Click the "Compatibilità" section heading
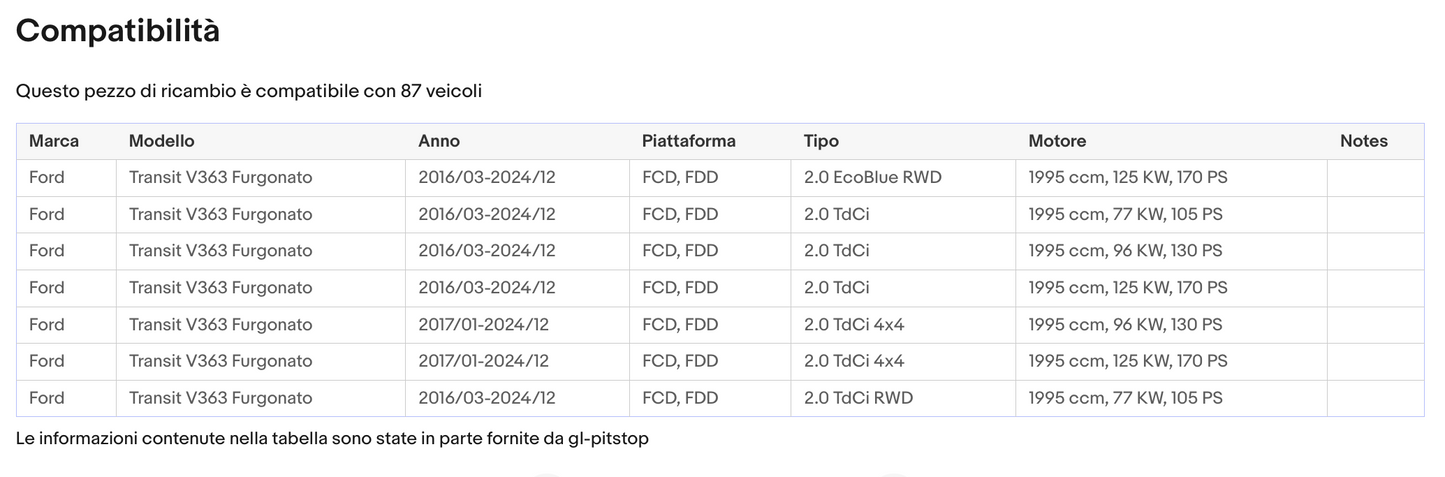Viewport: 1445px width, 477px height. click(118, 32)
